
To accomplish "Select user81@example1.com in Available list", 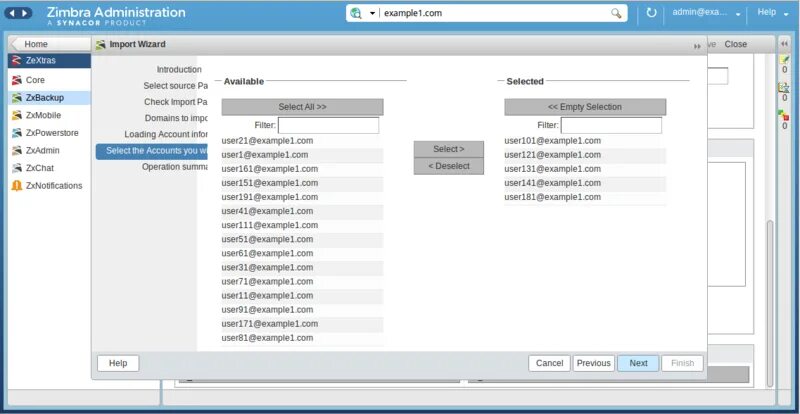I will (303, 338).
